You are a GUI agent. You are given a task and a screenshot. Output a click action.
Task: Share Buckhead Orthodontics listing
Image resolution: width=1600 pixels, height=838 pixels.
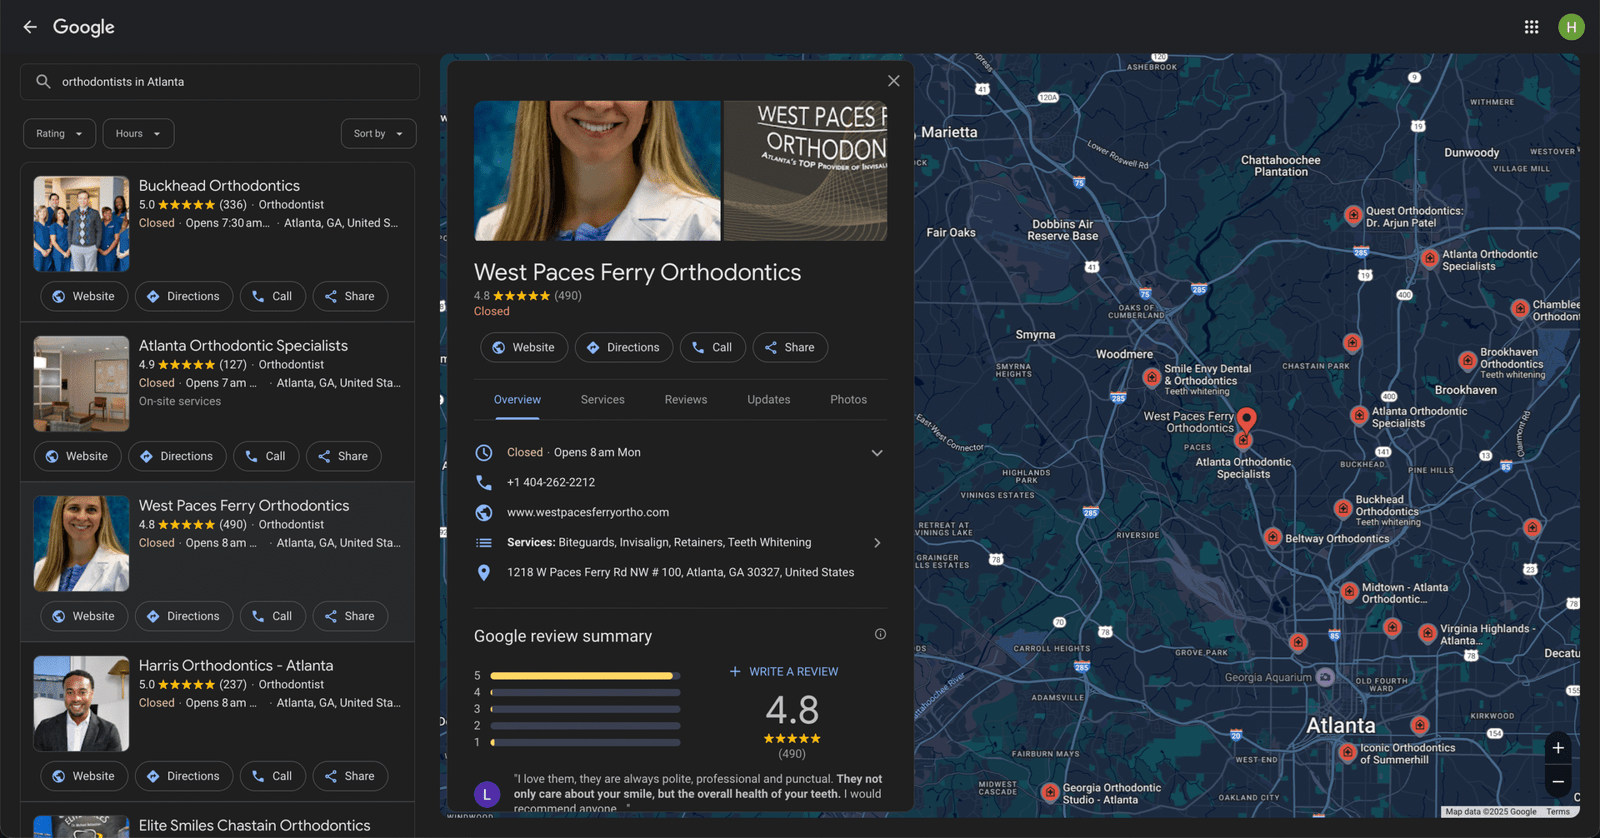pyautogui.click(x=350, y=296)
